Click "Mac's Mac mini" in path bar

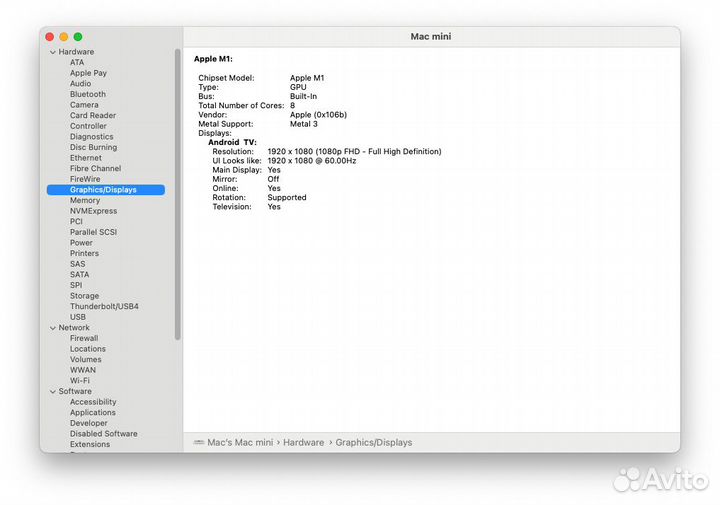[240, 443]
